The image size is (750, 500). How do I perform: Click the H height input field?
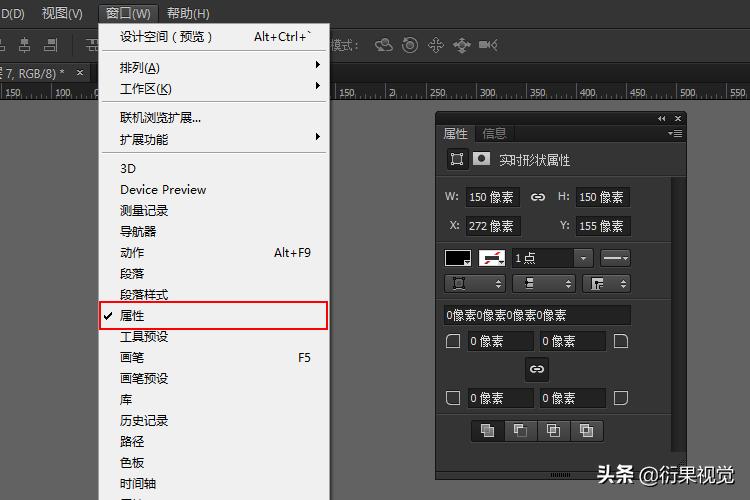tap(603, 197)
